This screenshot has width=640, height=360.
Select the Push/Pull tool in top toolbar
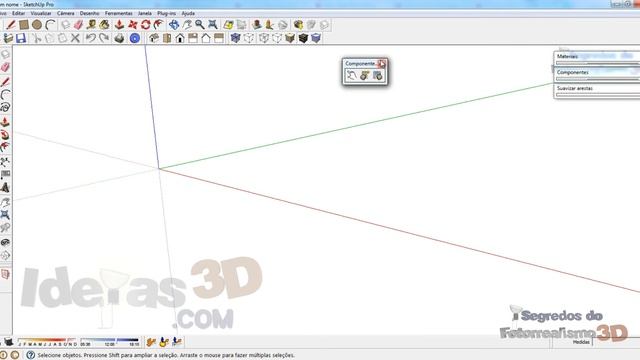click(x=119, y=25)
